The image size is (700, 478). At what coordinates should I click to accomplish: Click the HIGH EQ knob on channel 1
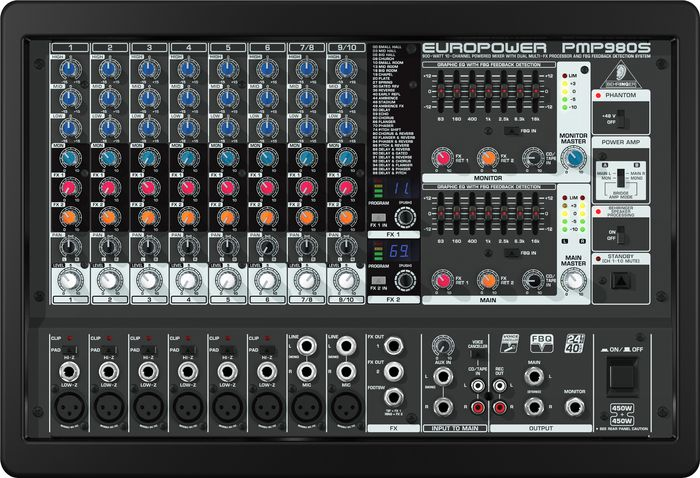pyautogui.click(x=70, y=68)
